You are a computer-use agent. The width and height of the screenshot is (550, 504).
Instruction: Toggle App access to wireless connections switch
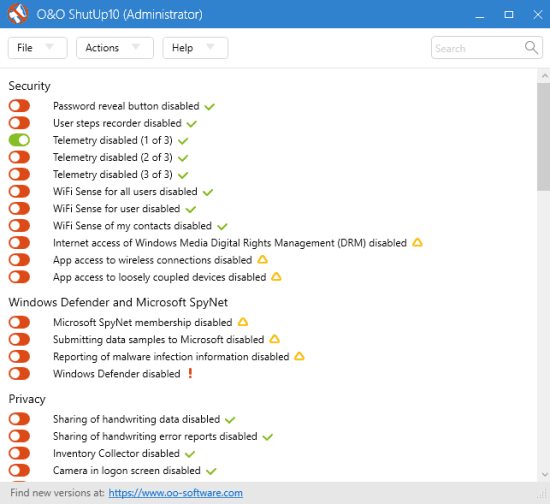(19, 260)
